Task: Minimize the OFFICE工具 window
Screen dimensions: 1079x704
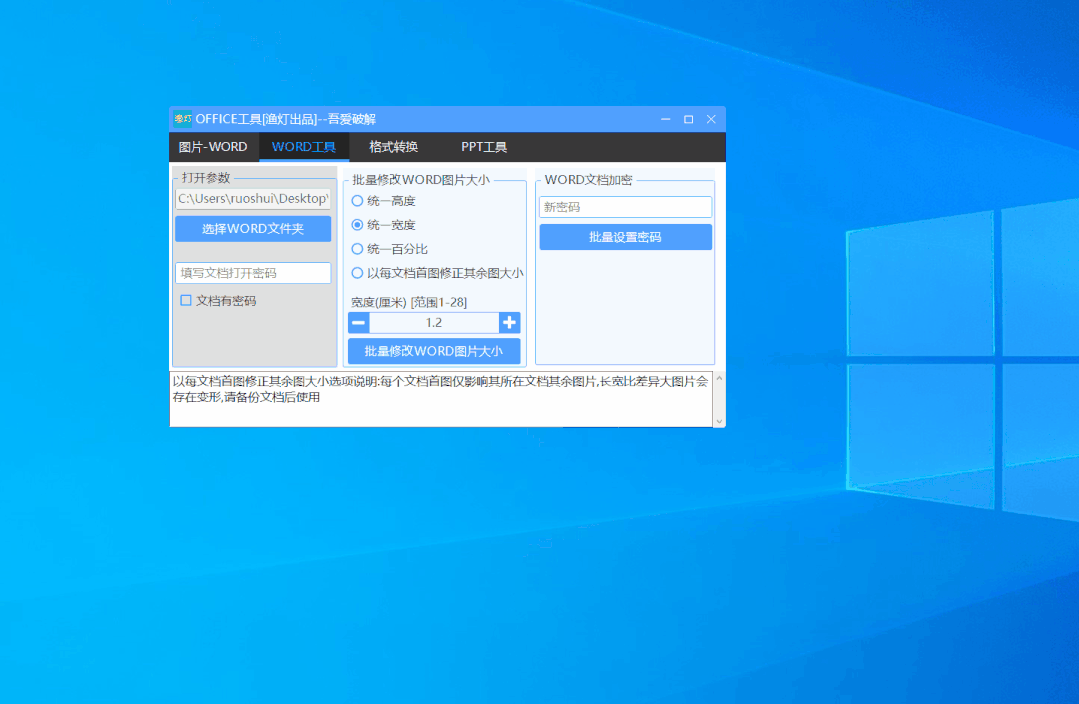Action: tap(665, 119)
